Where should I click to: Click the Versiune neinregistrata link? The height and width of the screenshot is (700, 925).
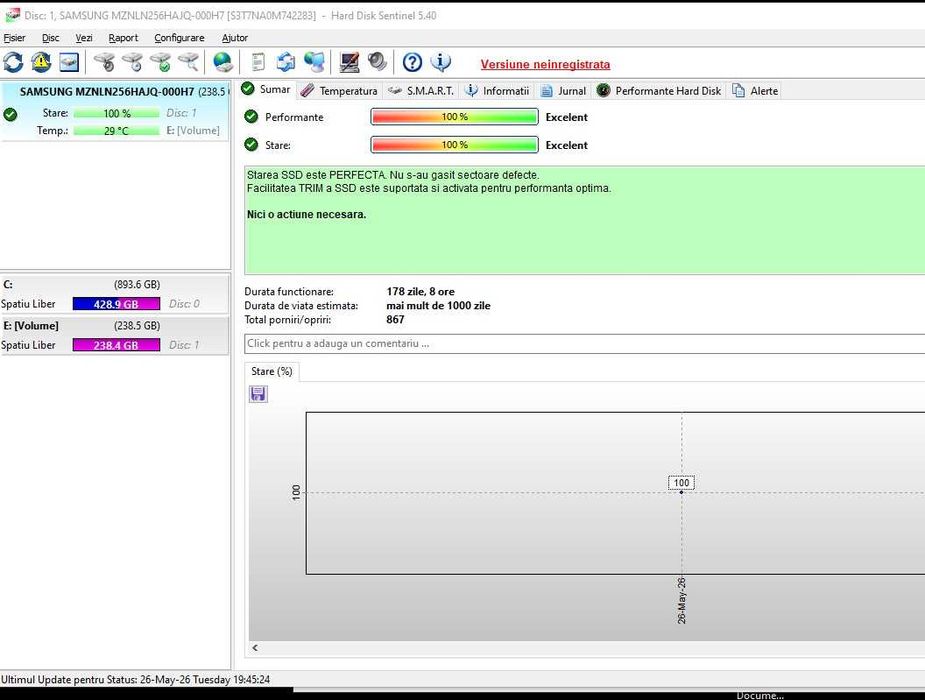[545, 64]
